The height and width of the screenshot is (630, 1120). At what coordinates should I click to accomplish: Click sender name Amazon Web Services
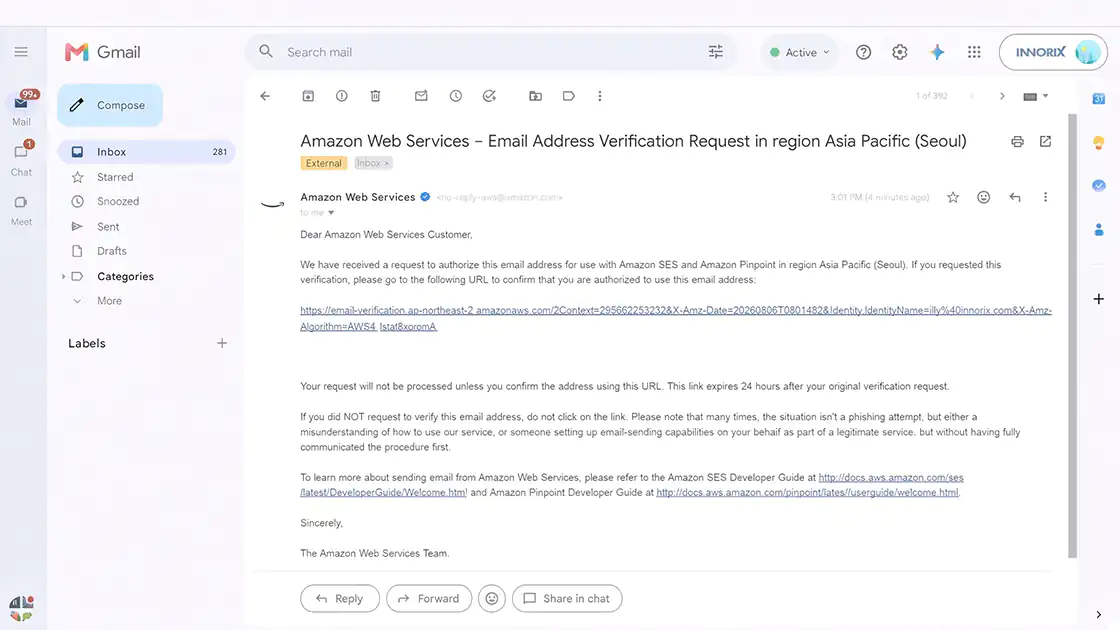(357, 197)
